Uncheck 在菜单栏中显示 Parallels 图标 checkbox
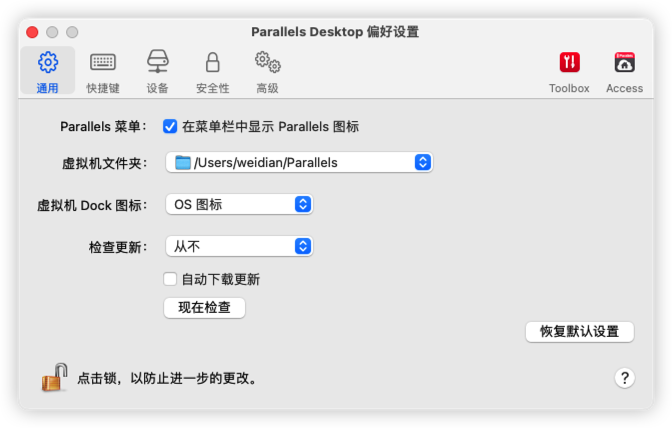Image resolution: width=672 pixels, height=428 pixels. coord(170,126)
